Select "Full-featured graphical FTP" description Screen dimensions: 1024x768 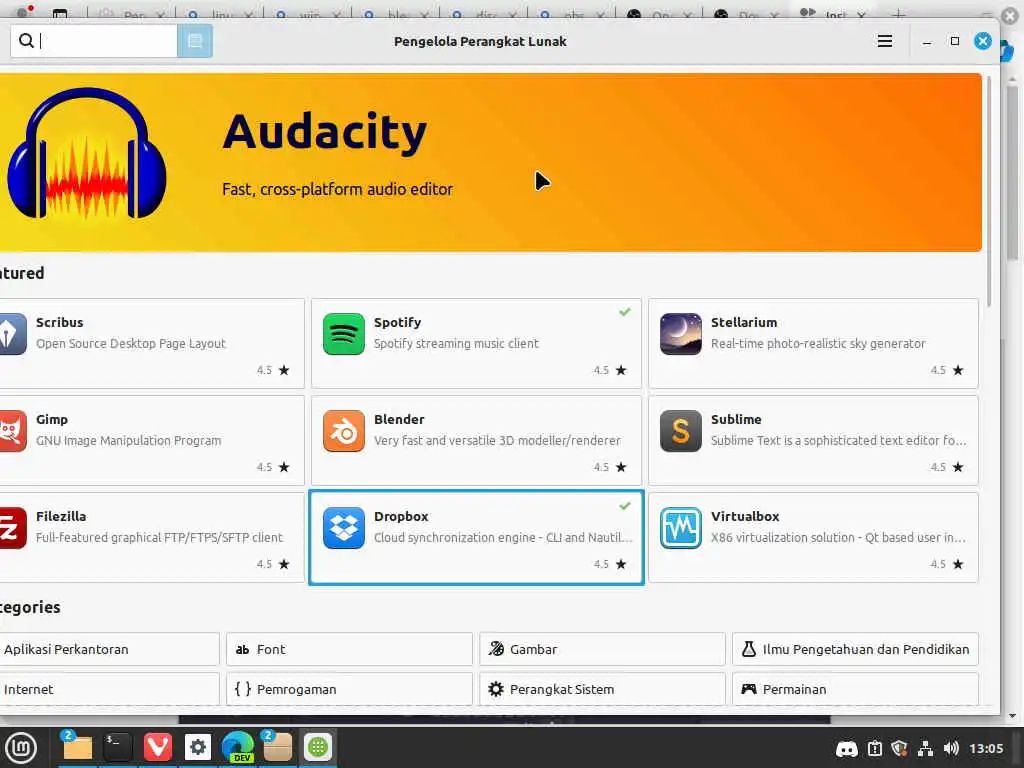pyautogui.click(x=159, y=537)
